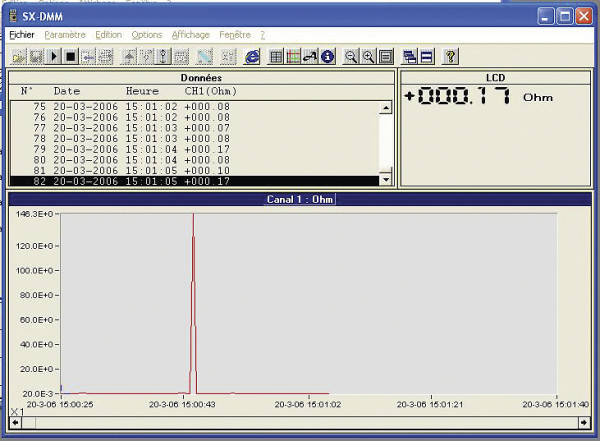Image resolution: width=600 pixels, height=441 pixels.
Task: Click the annotation 'A' text icon
Action: point(310,57)
